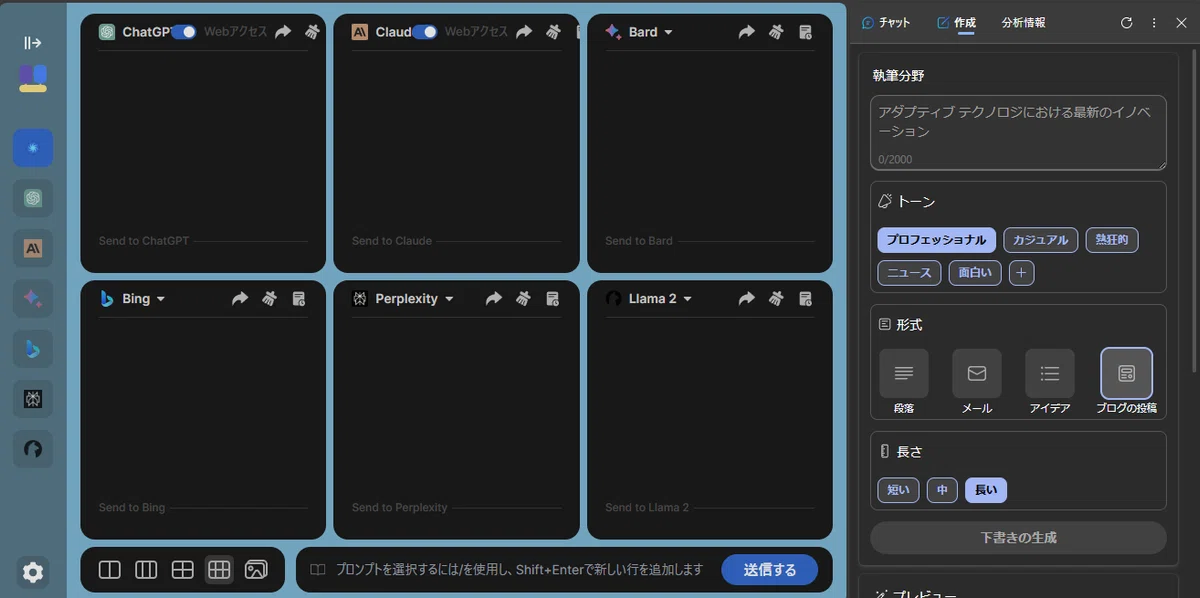This screenshot has width=1200, height=598.
Task: Open Perplexity from the left sidebar
Action: coord(33,399)
